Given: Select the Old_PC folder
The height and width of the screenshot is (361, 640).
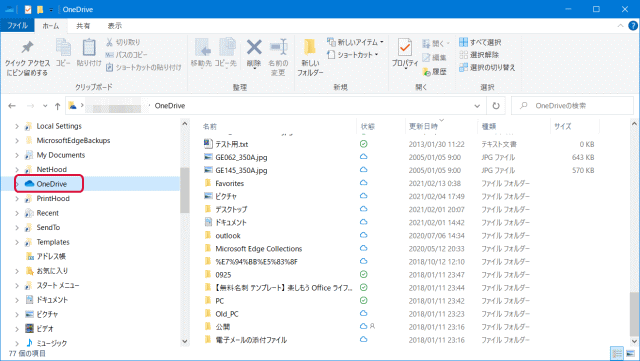Looking at the screenshot, I should (227, 314).
